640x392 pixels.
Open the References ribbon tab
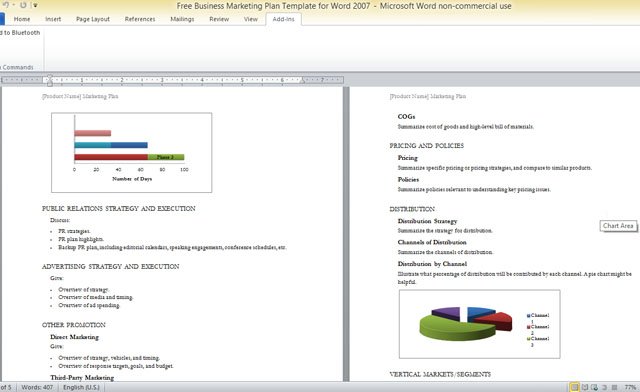tap(140, 19)
